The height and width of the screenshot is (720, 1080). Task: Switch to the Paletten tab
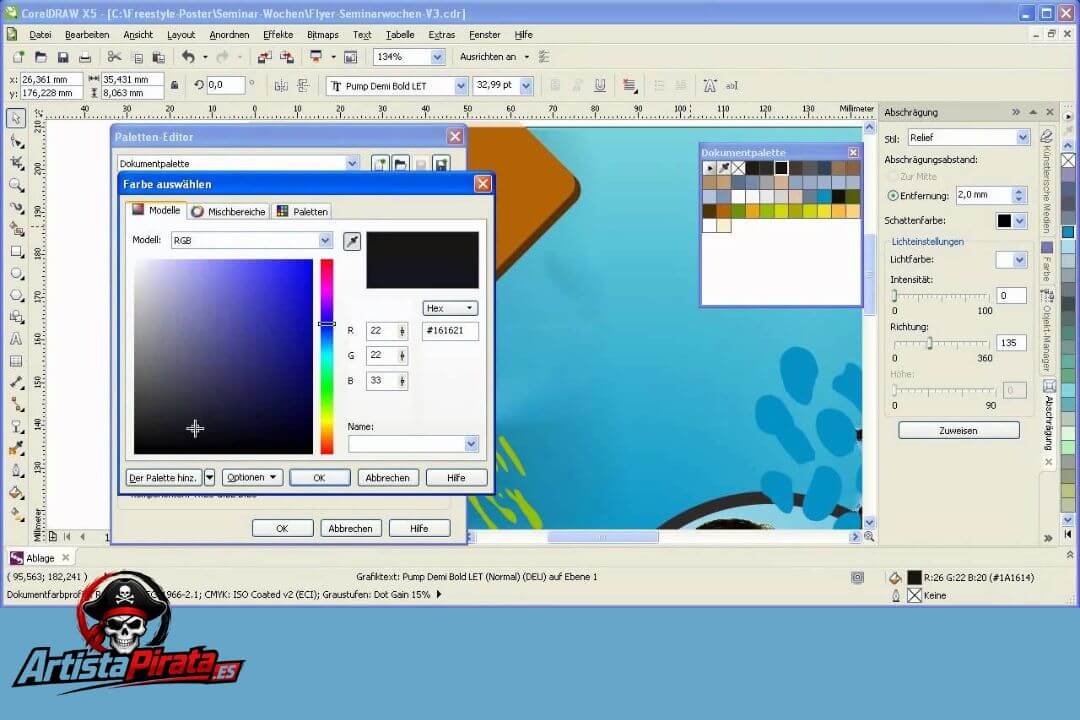click(x=302, y=212)
